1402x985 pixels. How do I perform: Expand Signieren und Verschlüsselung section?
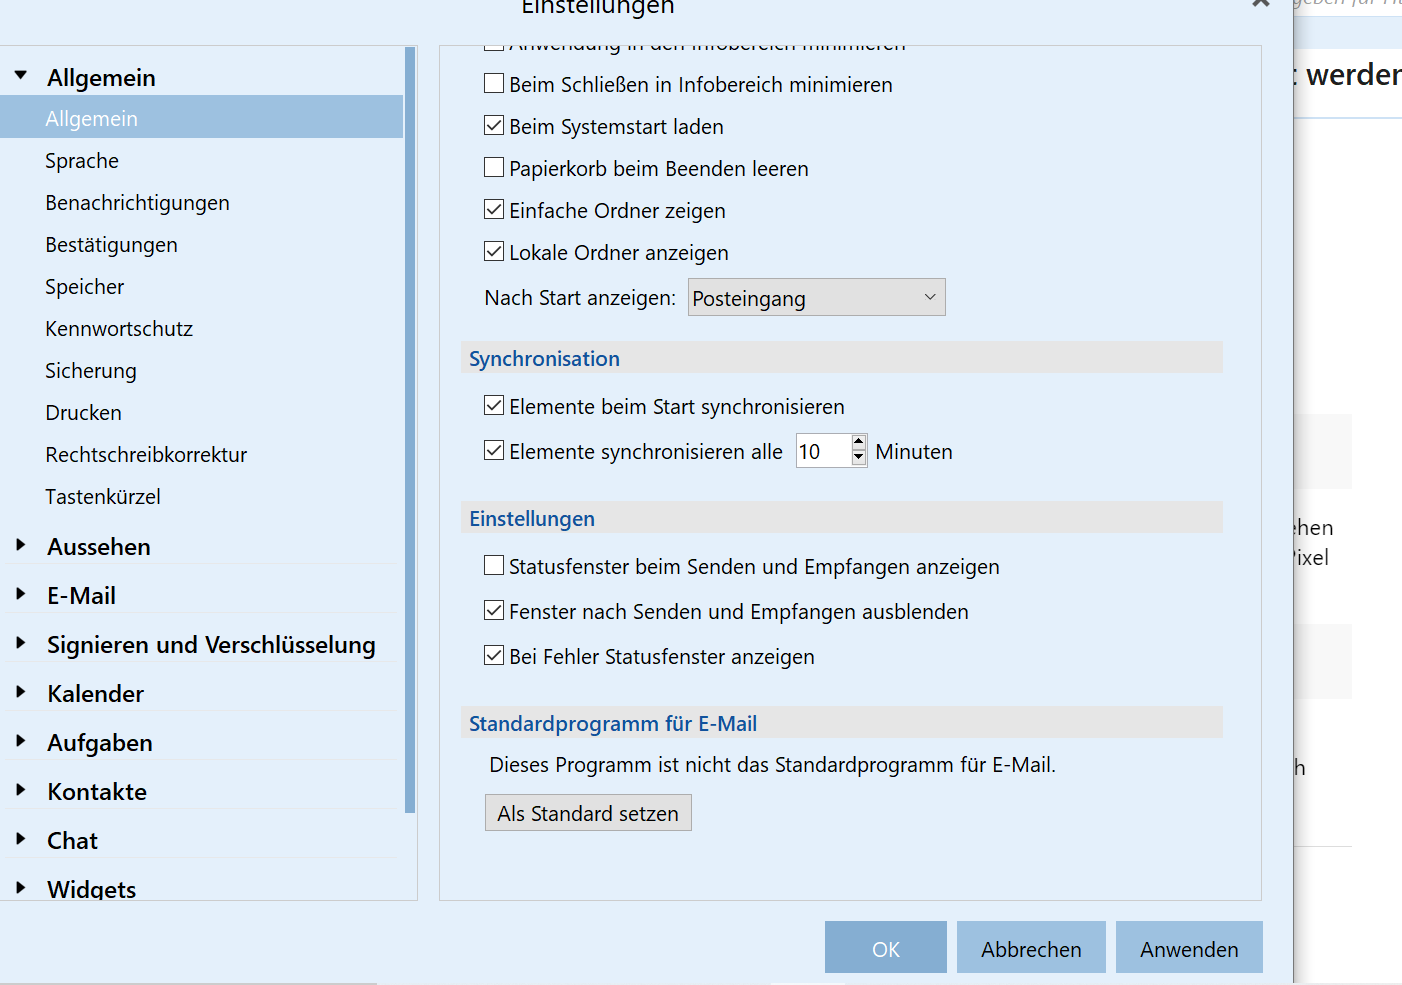21,643
